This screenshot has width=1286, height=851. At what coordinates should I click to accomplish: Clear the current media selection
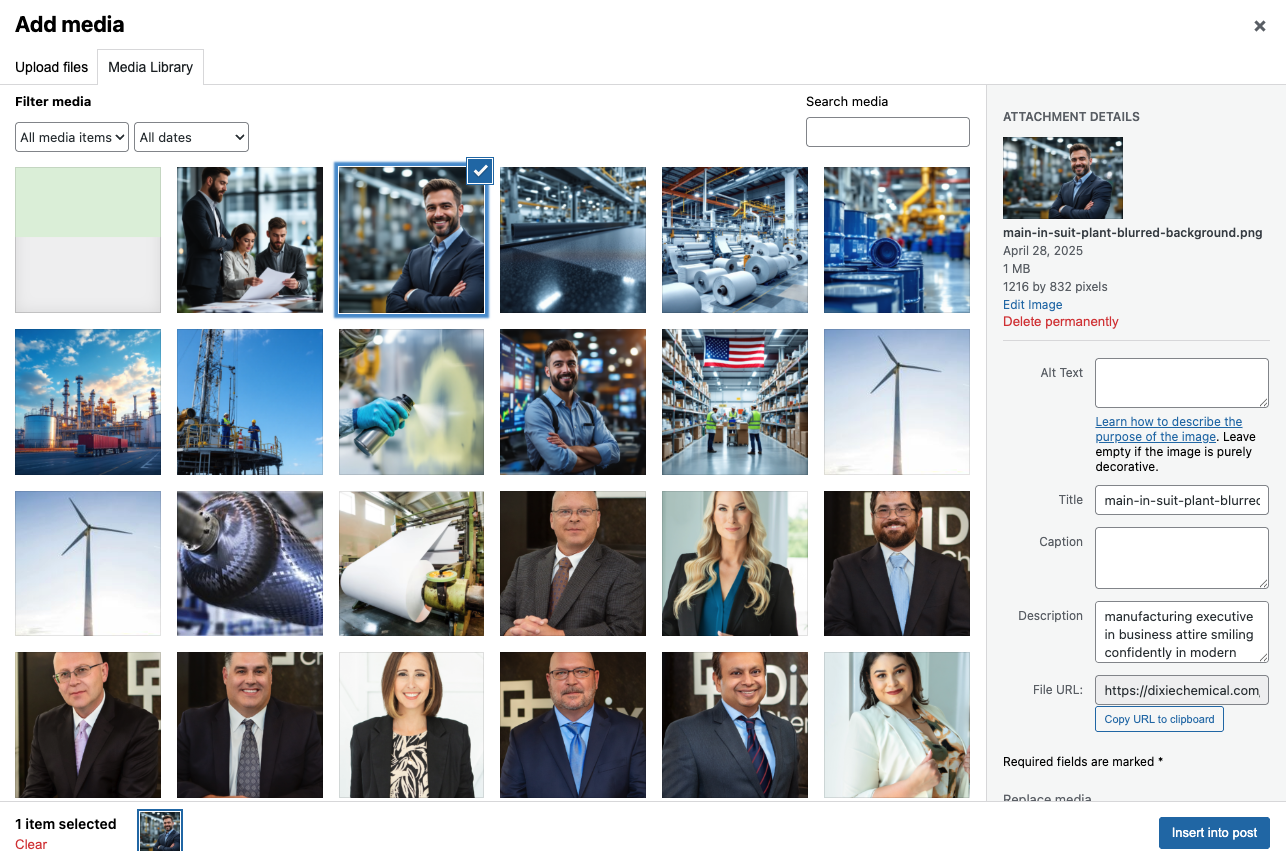coord(31,844)
